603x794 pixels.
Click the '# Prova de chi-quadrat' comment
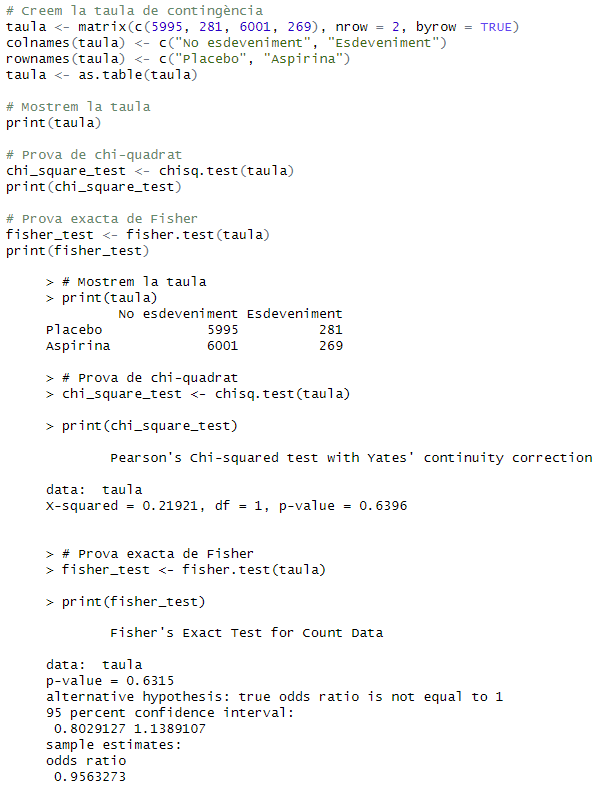(94, 155)
